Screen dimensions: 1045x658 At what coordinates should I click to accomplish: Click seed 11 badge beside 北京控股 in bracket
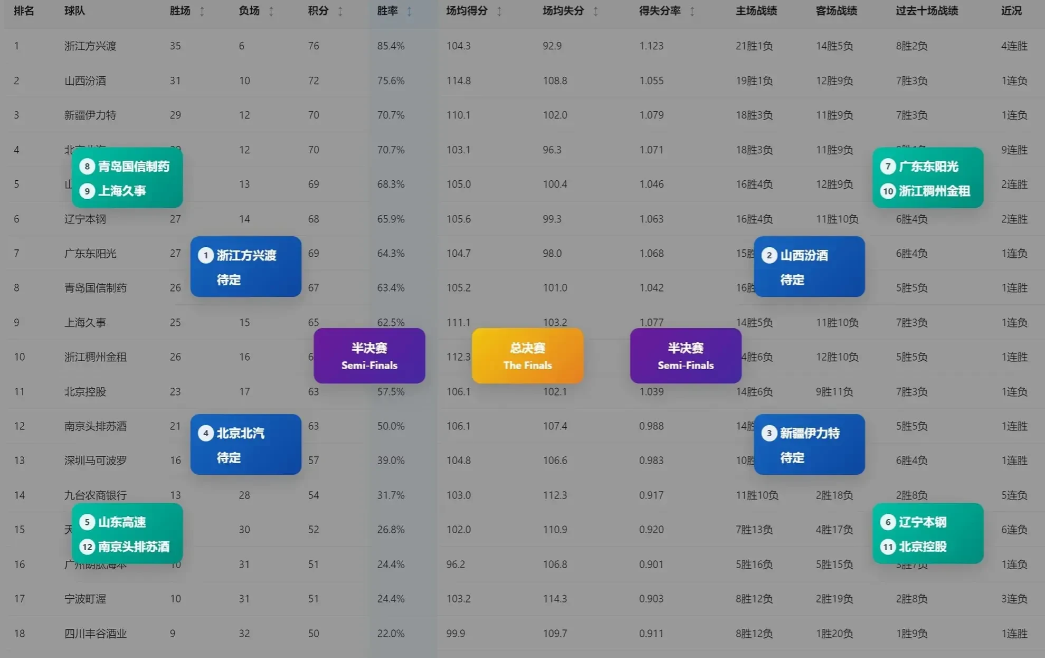888,547
